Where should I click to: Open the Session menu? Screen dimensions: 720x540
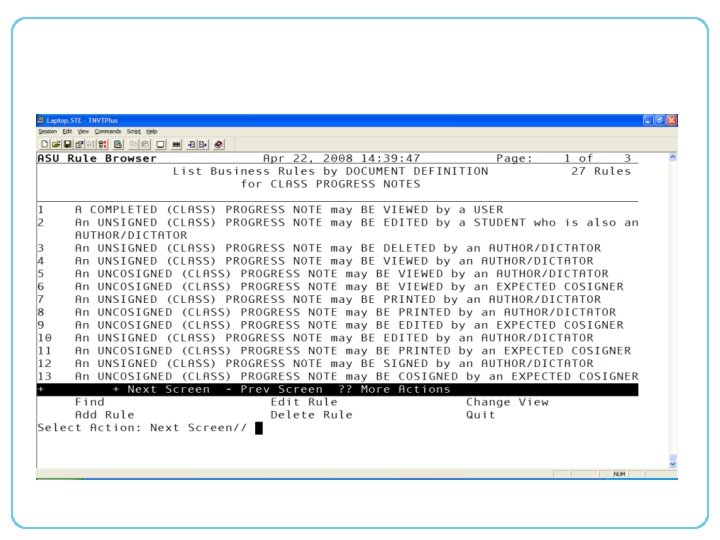click(x=47, y=131)
